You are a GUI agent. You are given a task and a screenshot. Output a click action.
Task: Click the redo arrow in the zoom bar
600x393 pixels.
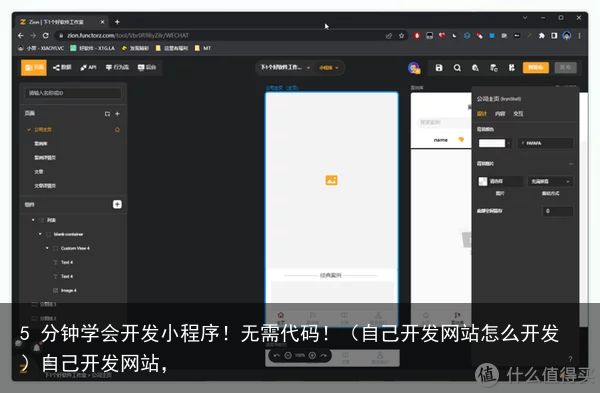(323, 355)
